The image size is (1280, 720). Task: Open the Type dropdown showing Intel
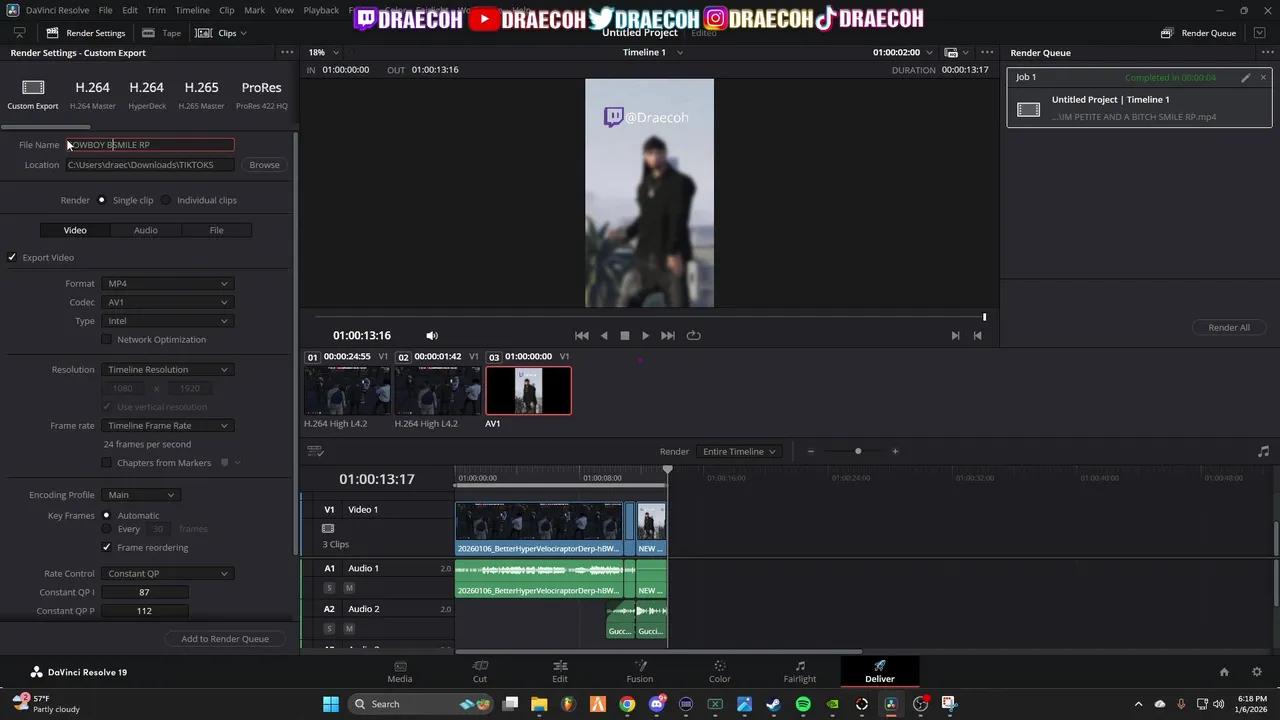point(167,321)
